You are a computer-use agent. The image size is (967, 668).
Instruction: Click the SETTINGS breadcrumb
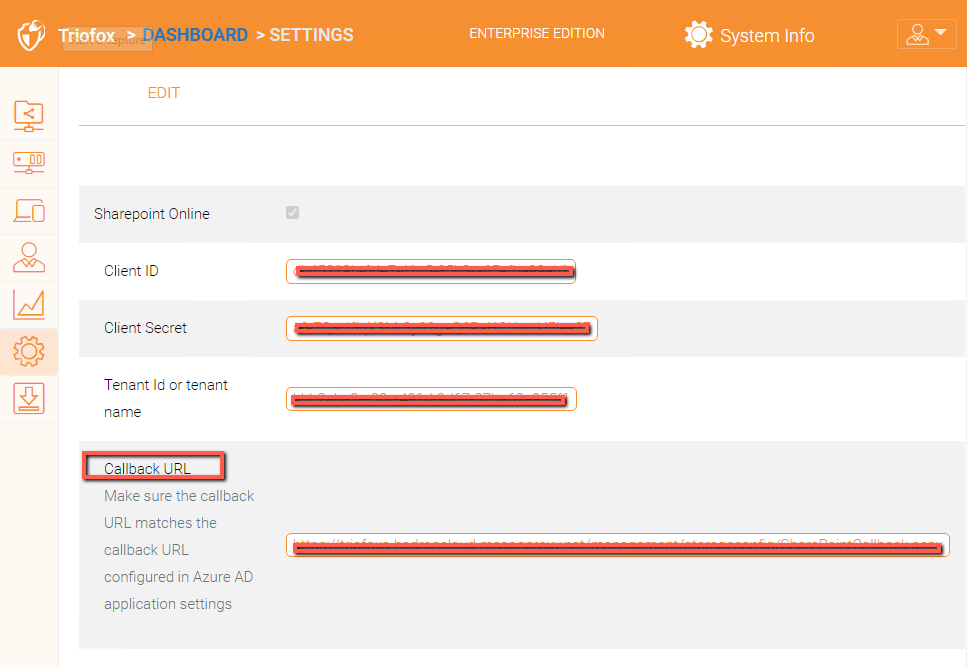[311, 35]
